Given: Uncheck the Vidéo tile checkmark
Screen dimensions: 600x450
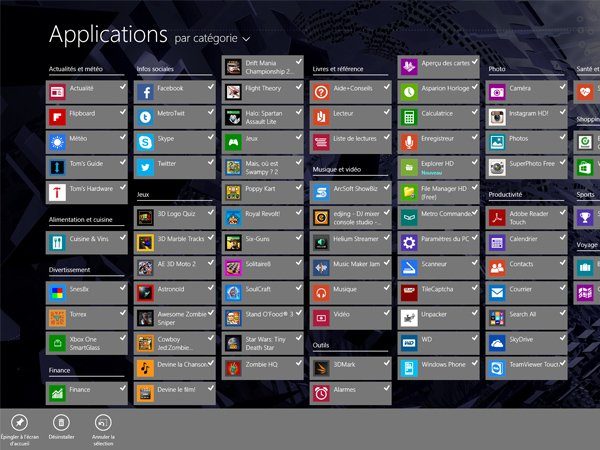Looking at the screenshot, I should pos(387,313).
